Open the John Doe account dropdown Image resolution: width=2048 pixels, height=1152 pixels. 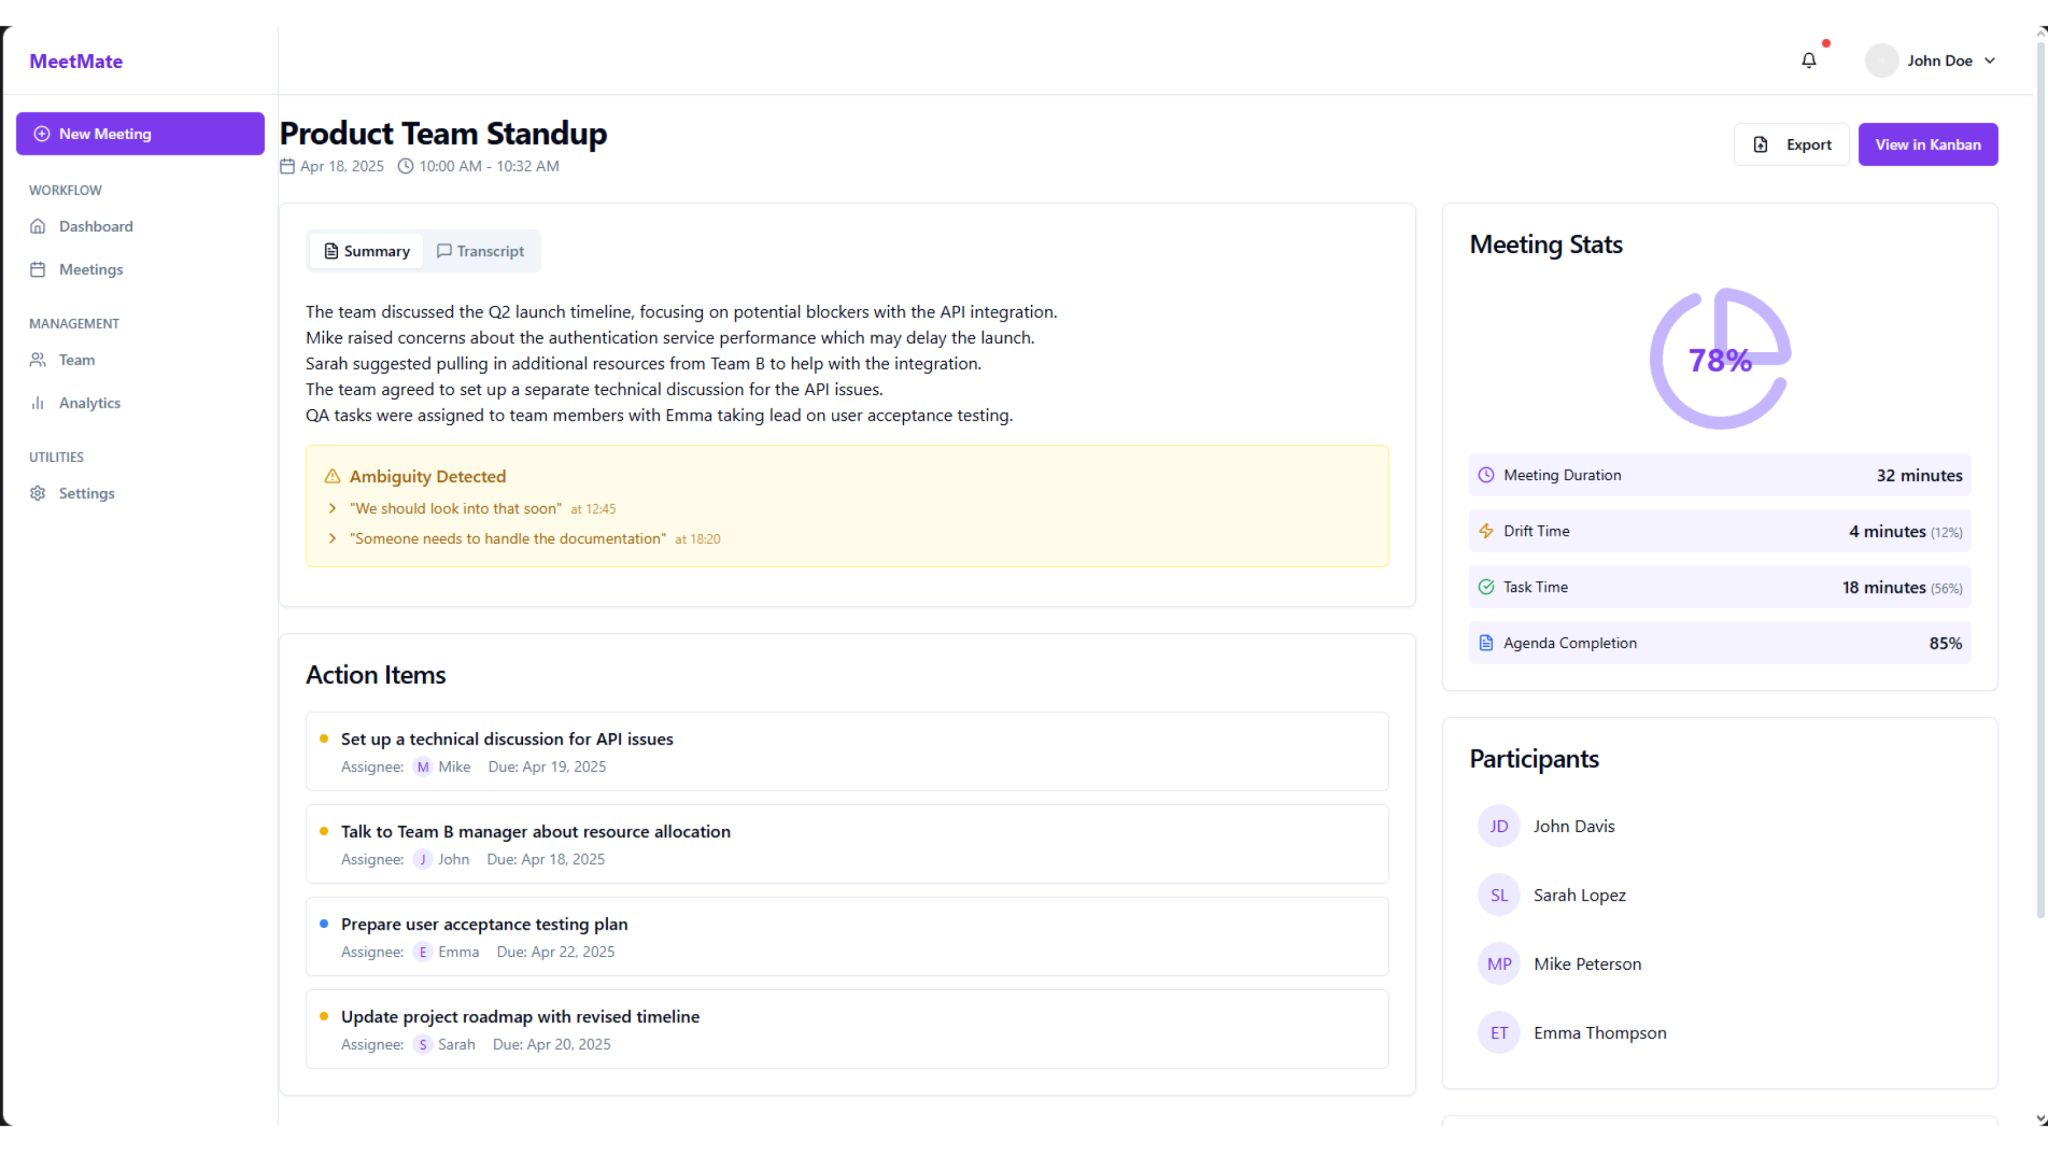tap(1932, 61)
